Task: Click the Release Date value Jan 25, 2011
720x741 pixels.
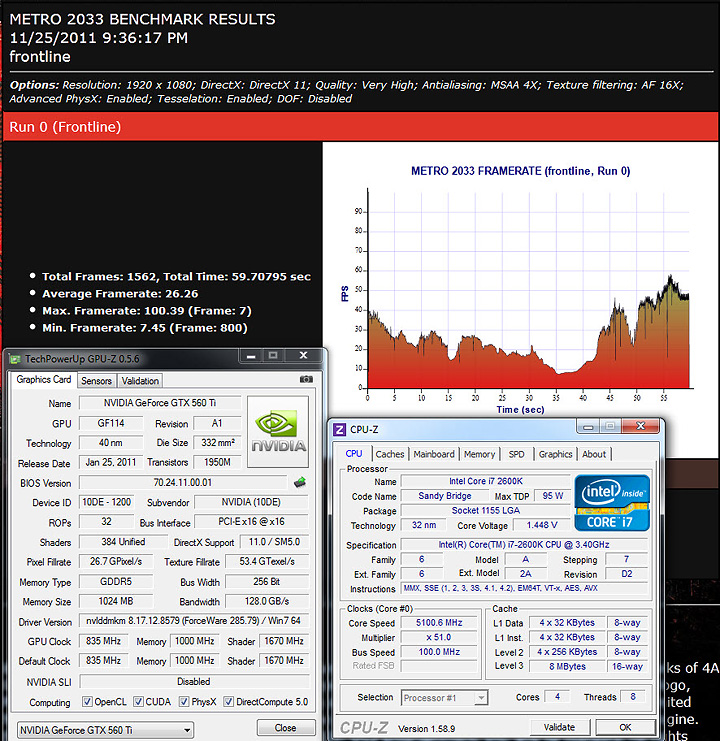Action: pos(111,462)
